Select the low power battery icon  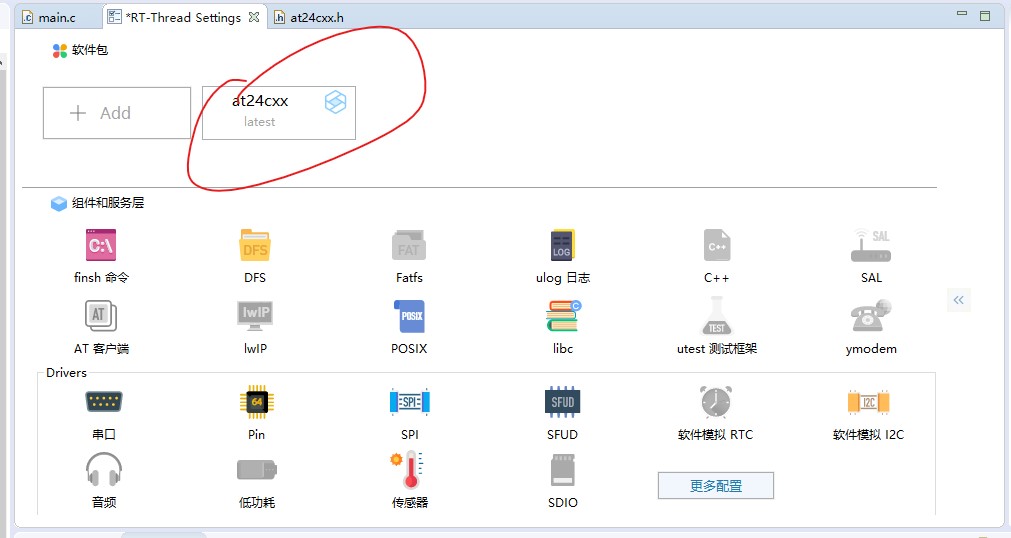257,470
